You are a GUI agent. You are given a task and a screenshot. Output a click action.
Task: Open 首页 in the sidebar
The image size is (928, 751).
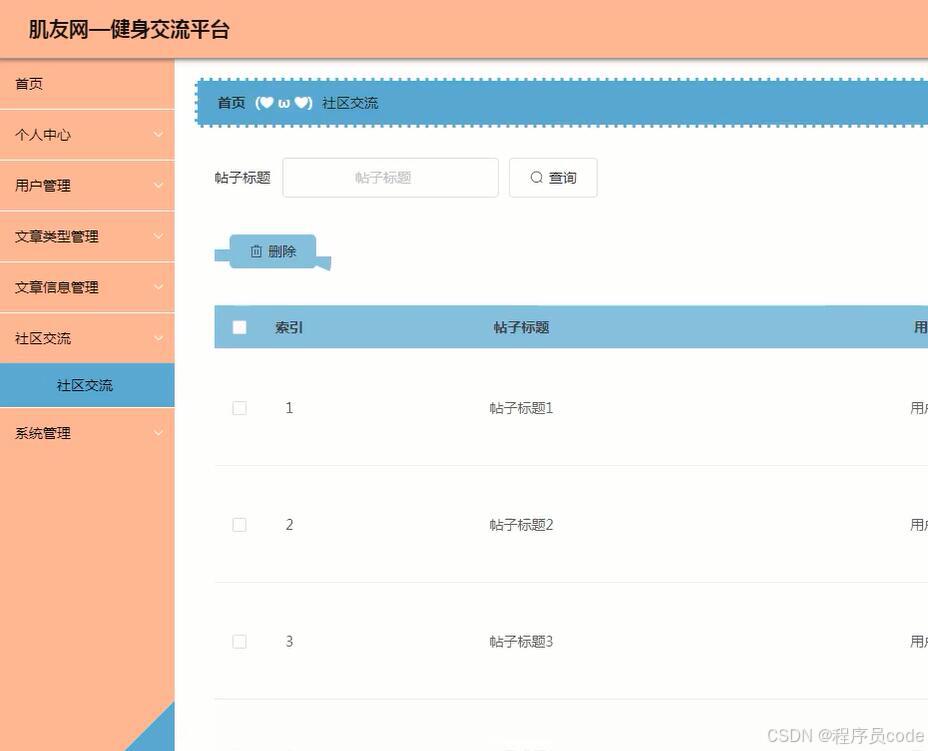click(x=87, y=84)
